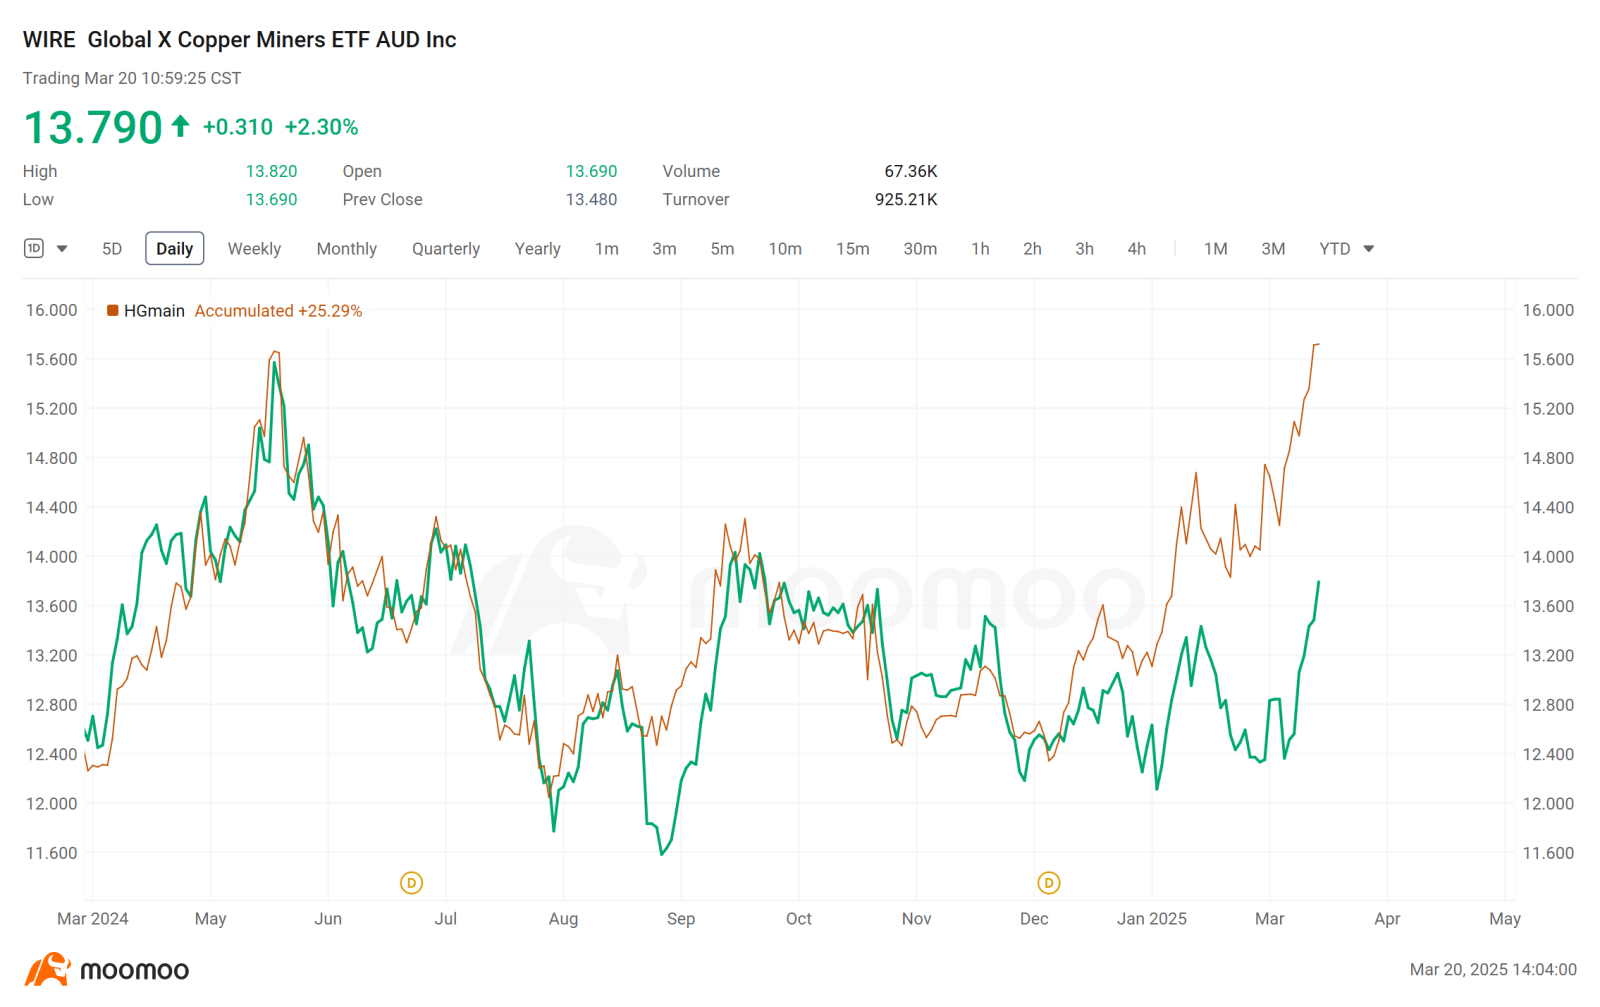Image resolution: width=1600 pixels, height=1007 pixels.
Task: Click the Global X Copper Miners ETF name
Action: click(272, 40)
